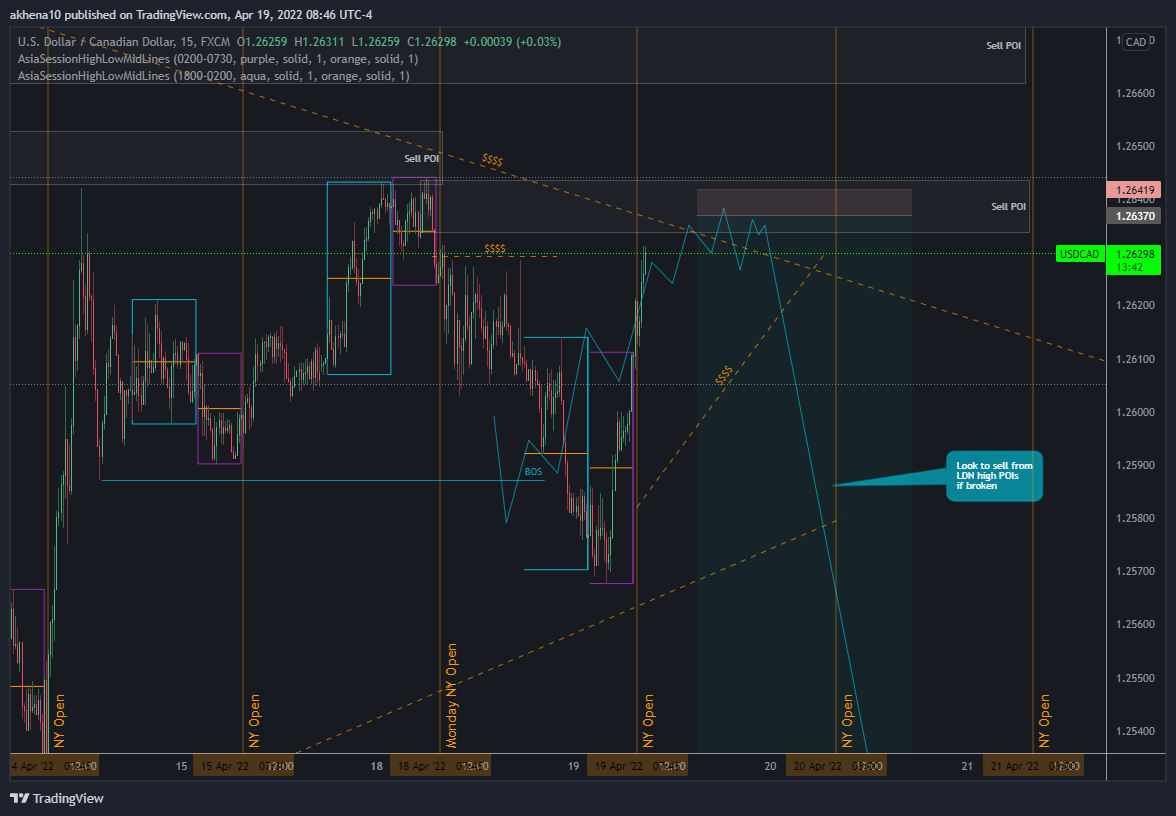
Task: Click the 1.25600 price axis value
Action: click(x=1135, y=625)
